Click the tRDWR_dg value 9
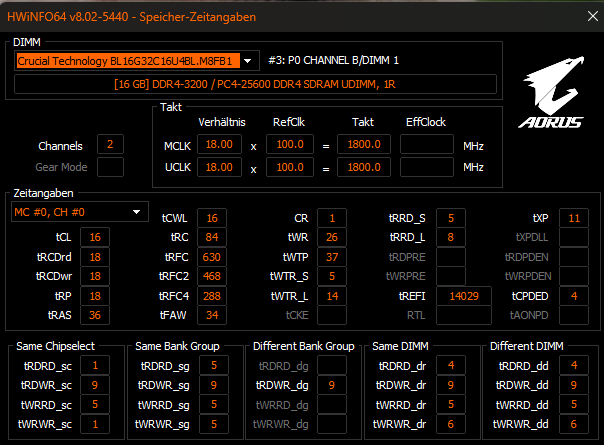604x445 pixels. 332,385
